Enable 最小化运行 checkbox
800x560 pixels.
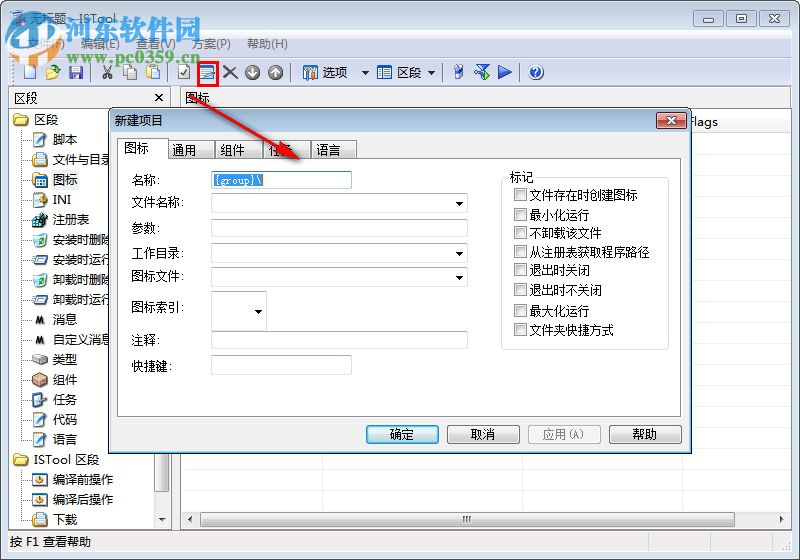(520, 214)
